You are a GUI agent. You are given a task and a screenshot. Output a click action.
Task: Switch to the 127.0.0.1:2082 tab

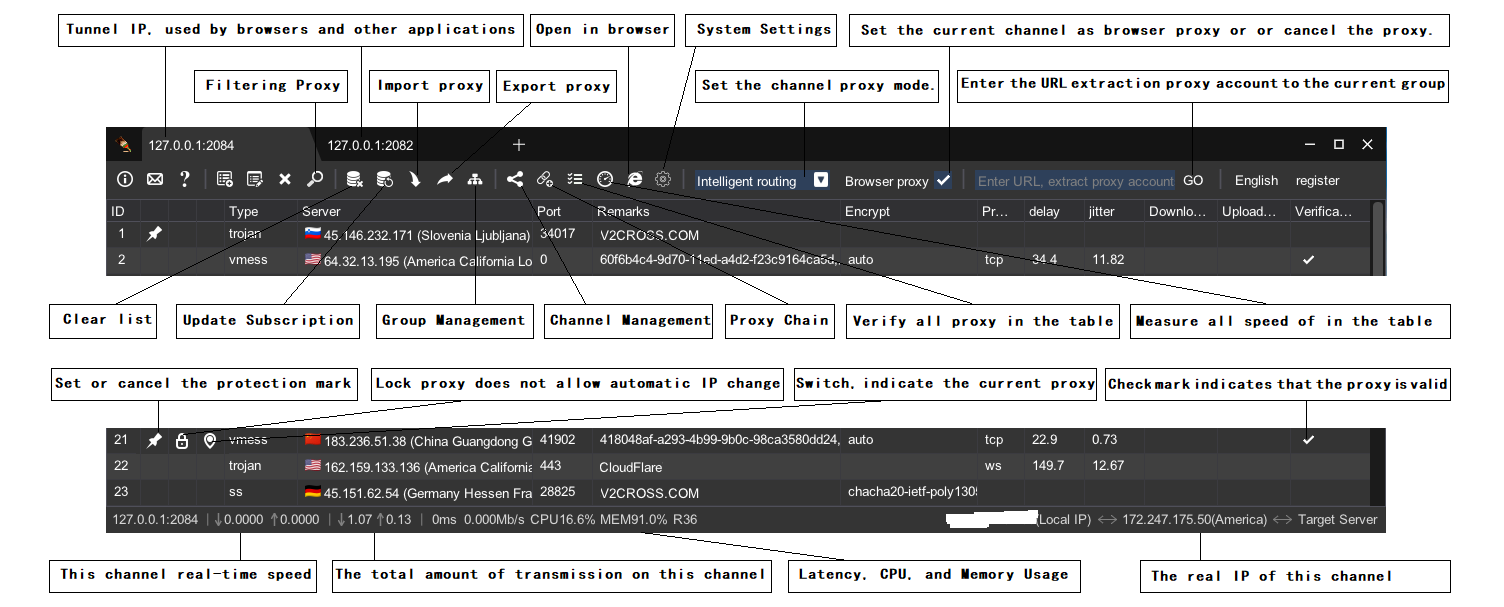click(370, 145)
